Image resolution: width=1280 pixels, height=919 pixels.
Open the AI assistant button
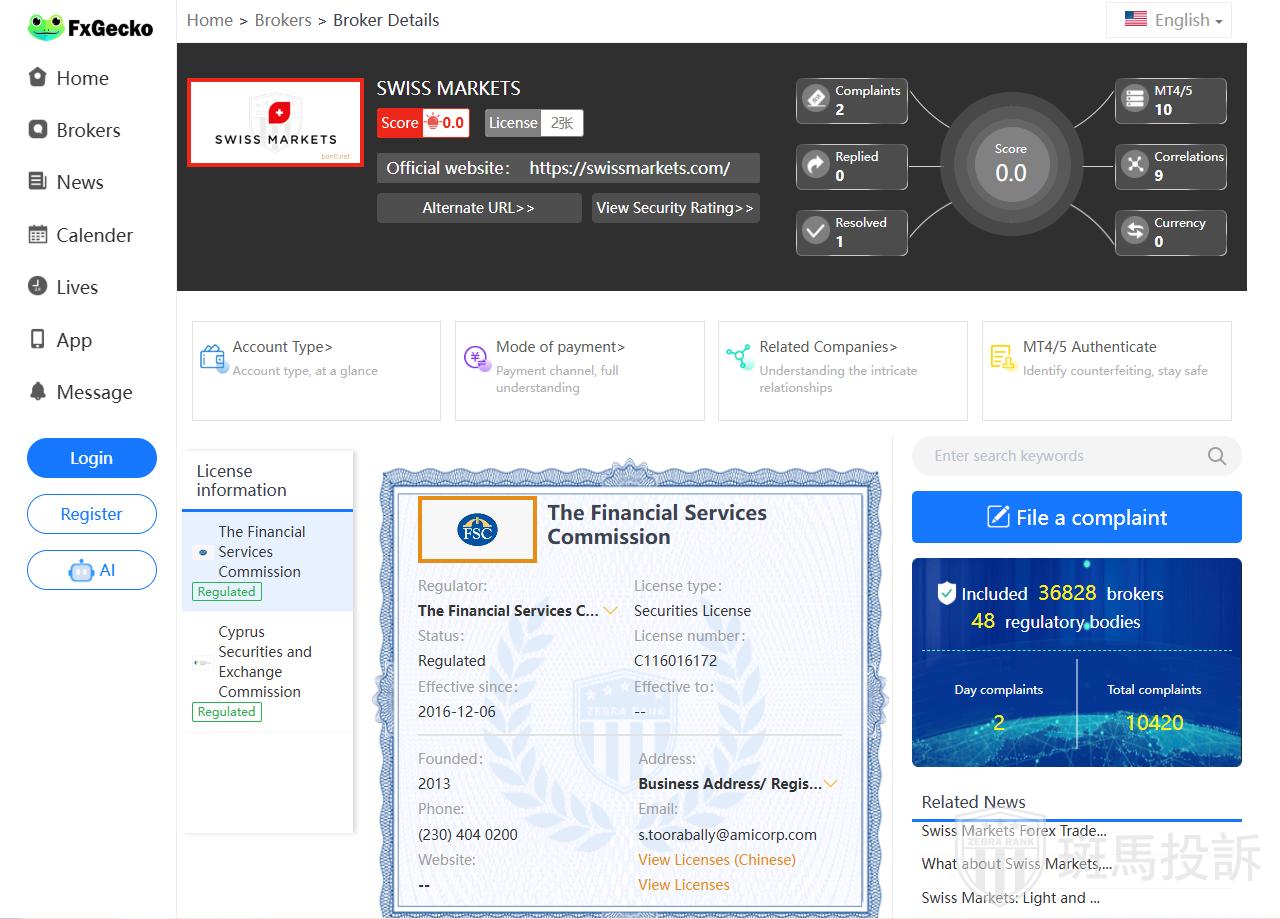(92, 570)
